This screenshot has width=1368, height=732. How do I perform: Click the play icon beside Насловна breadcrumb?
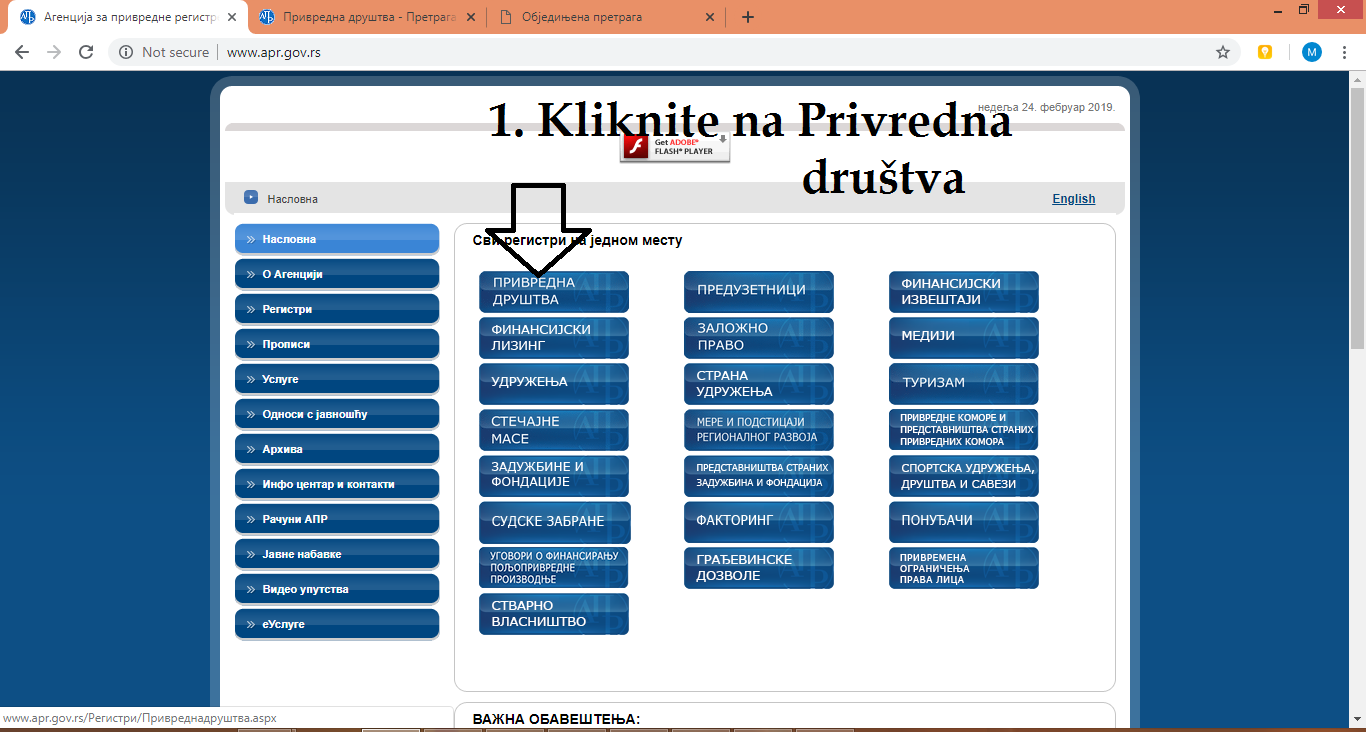pos(251,198)
